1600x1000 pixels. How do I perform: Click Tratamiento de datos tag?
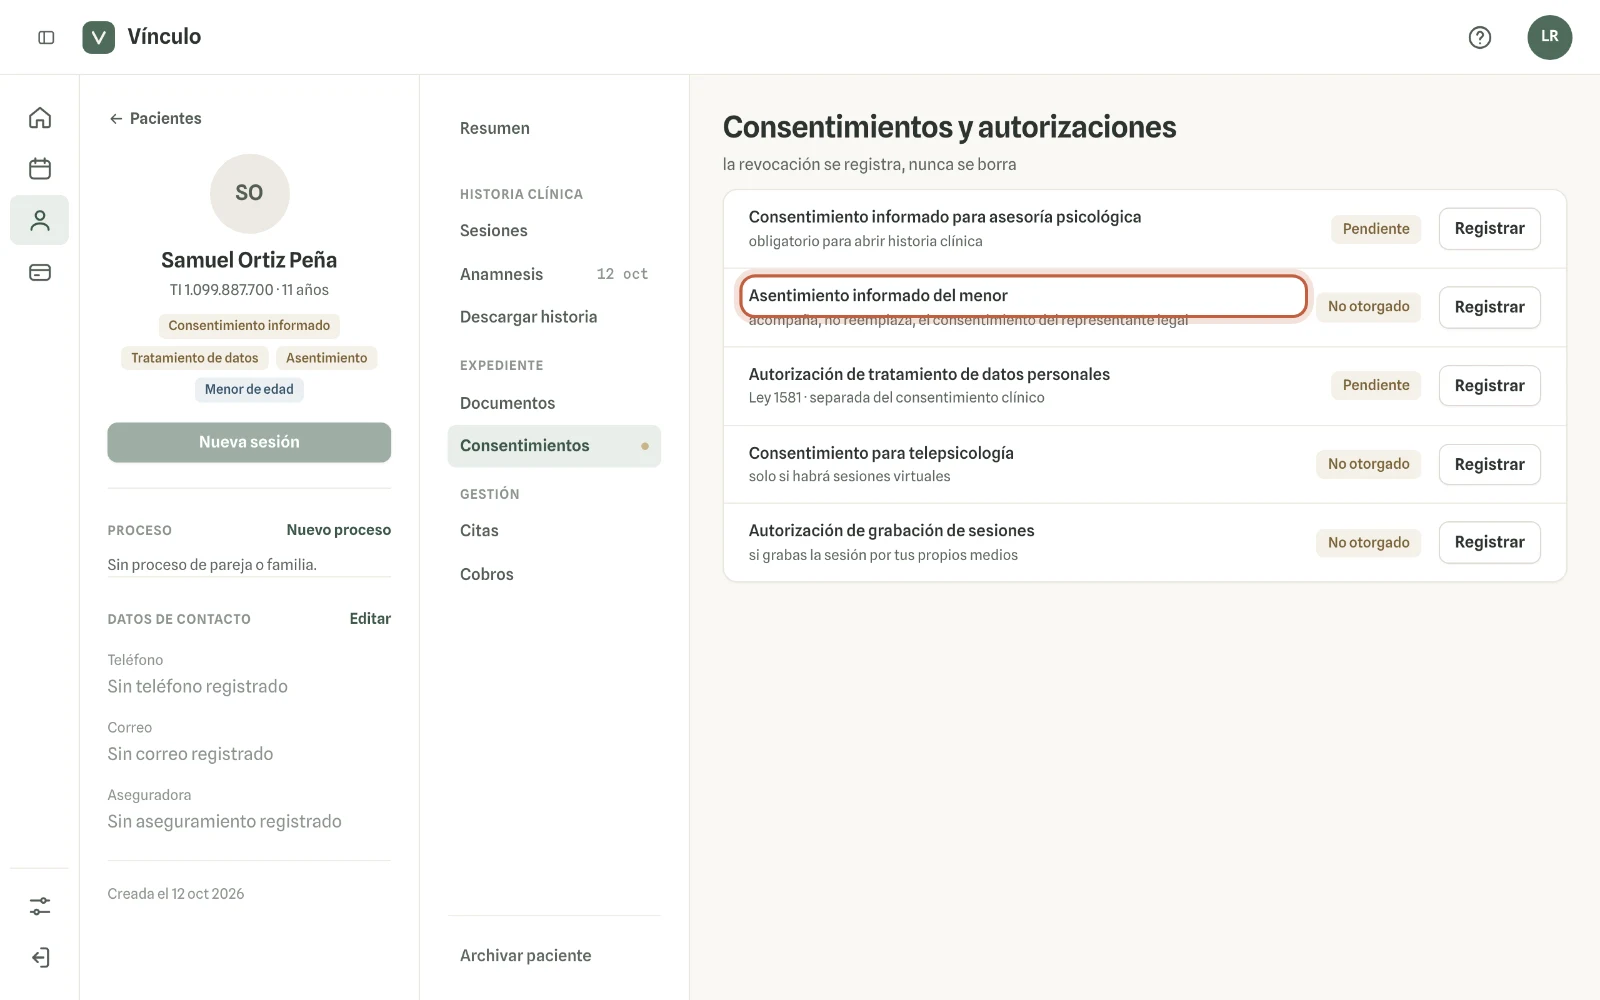click(195, 358)
